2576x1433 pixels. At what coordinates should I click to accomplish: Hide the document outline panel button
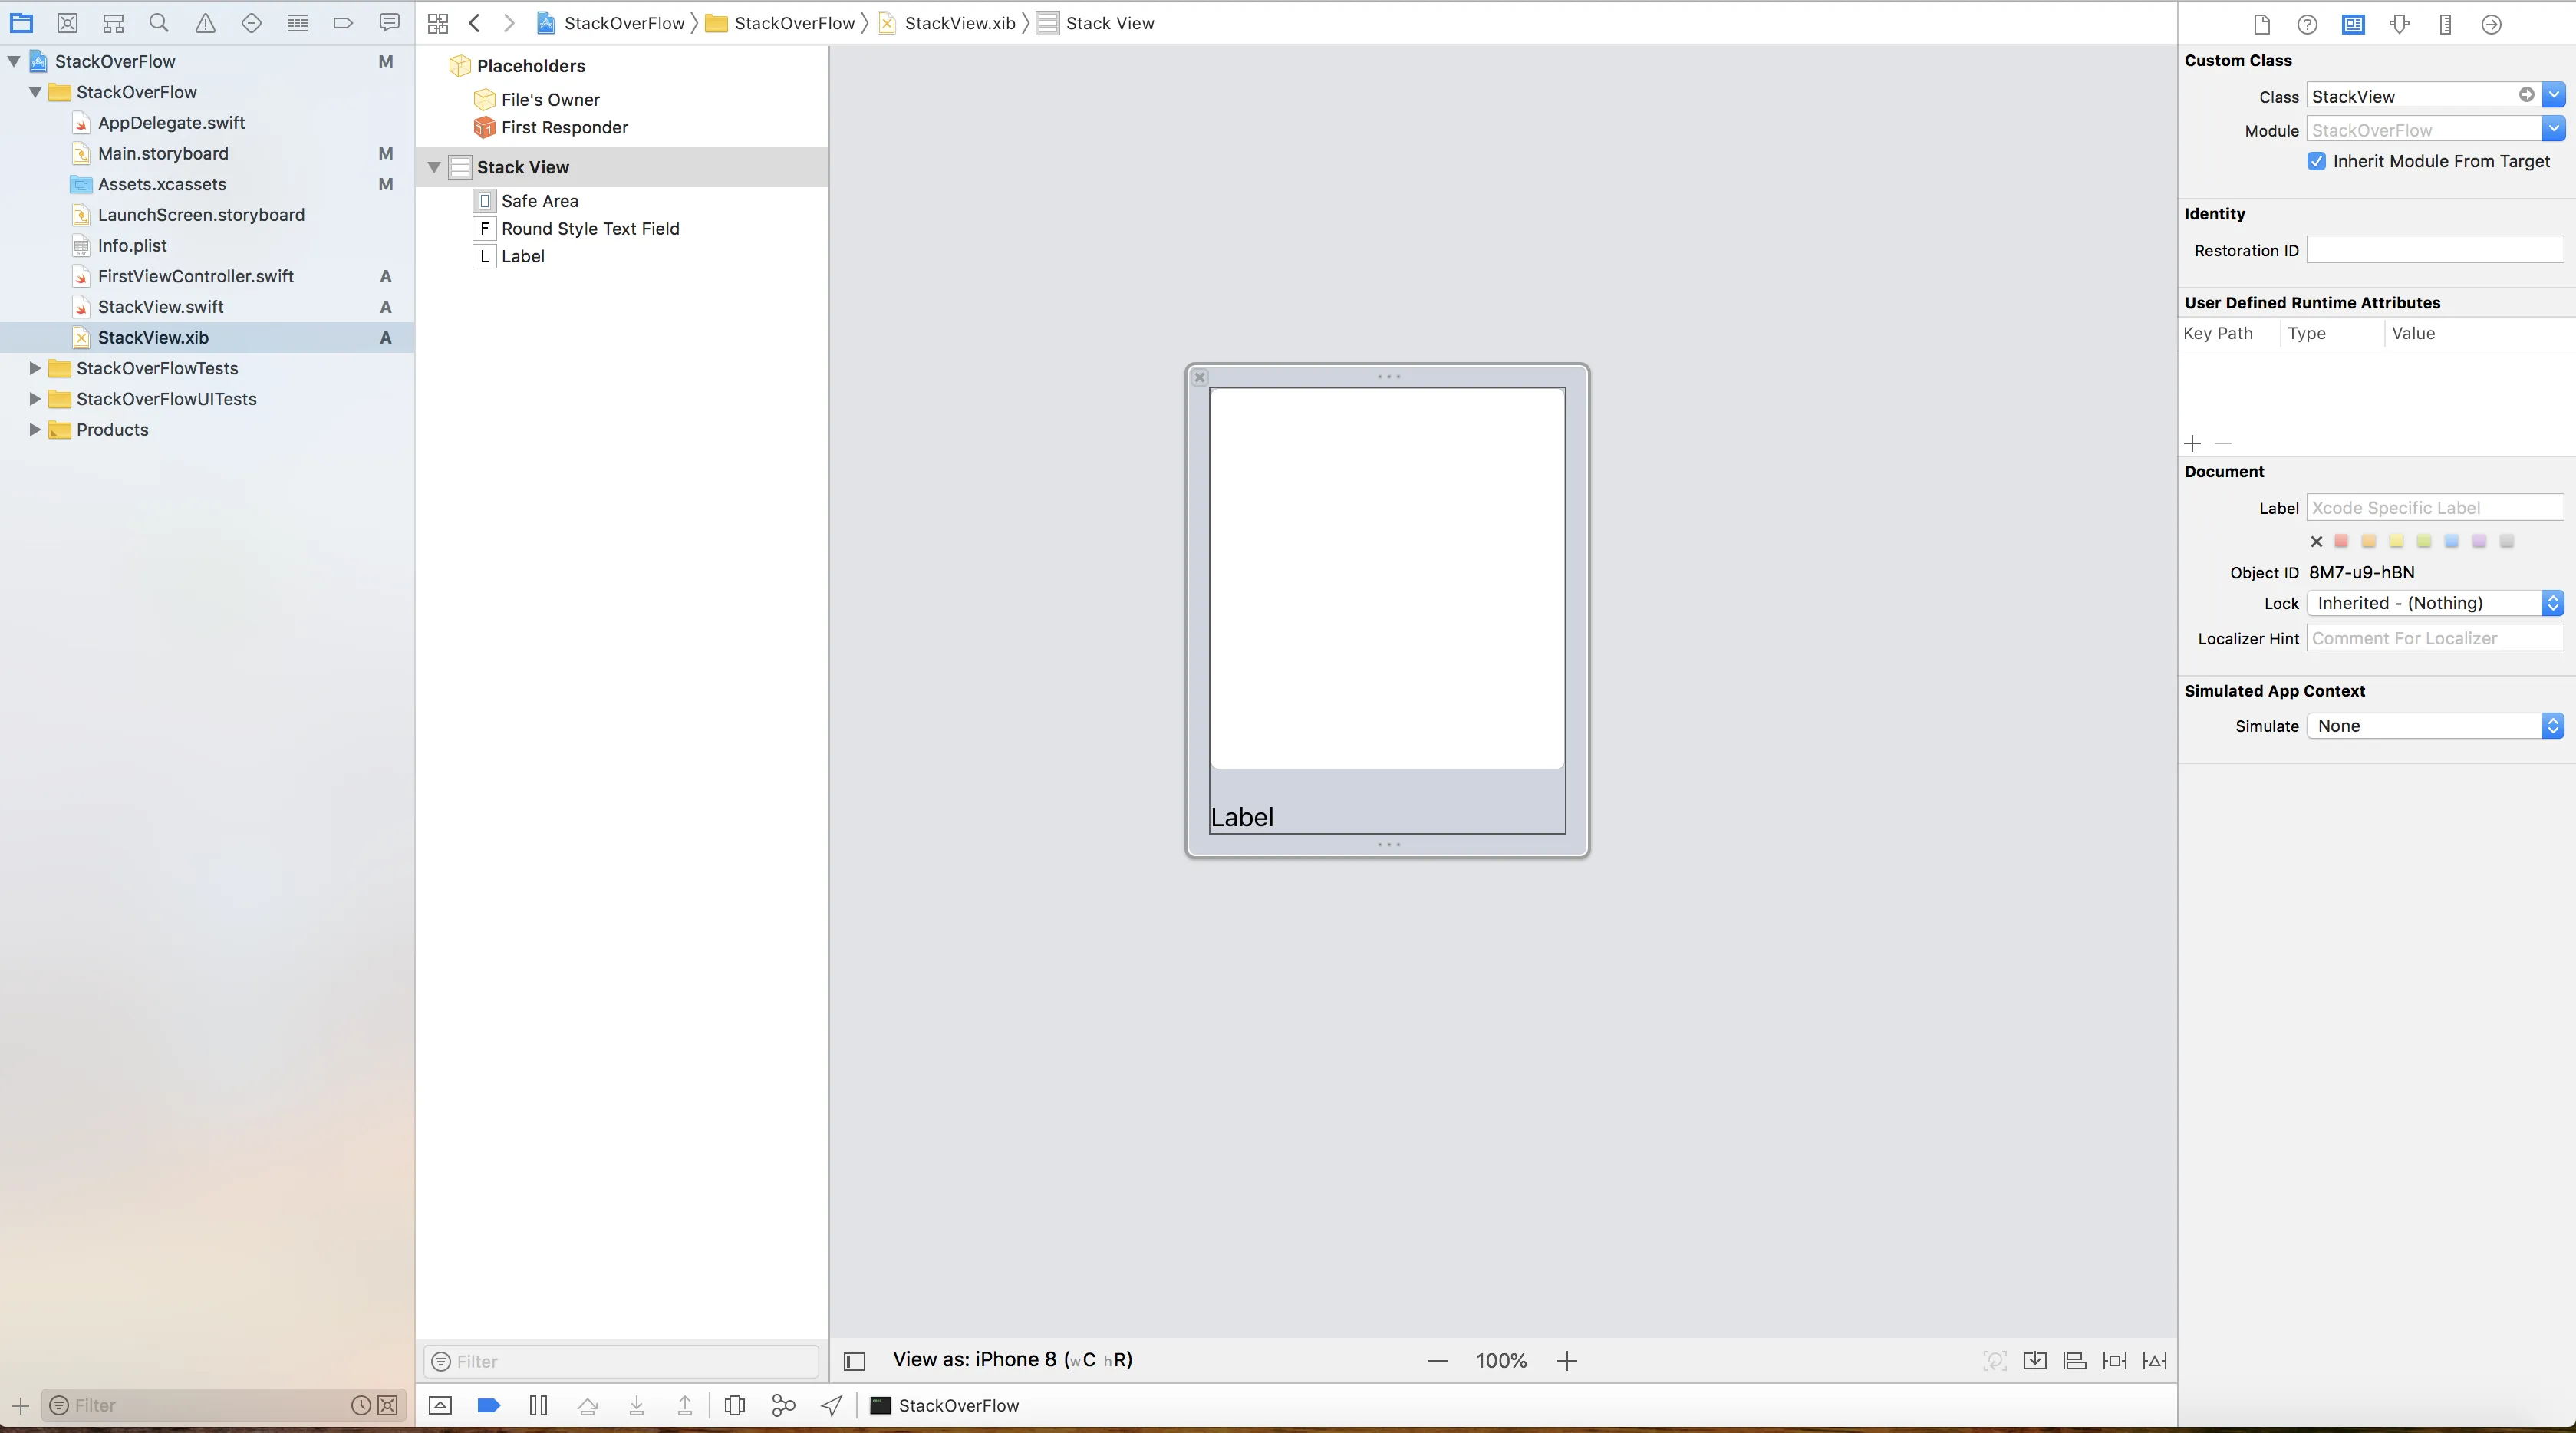(x=854, y=1360)
